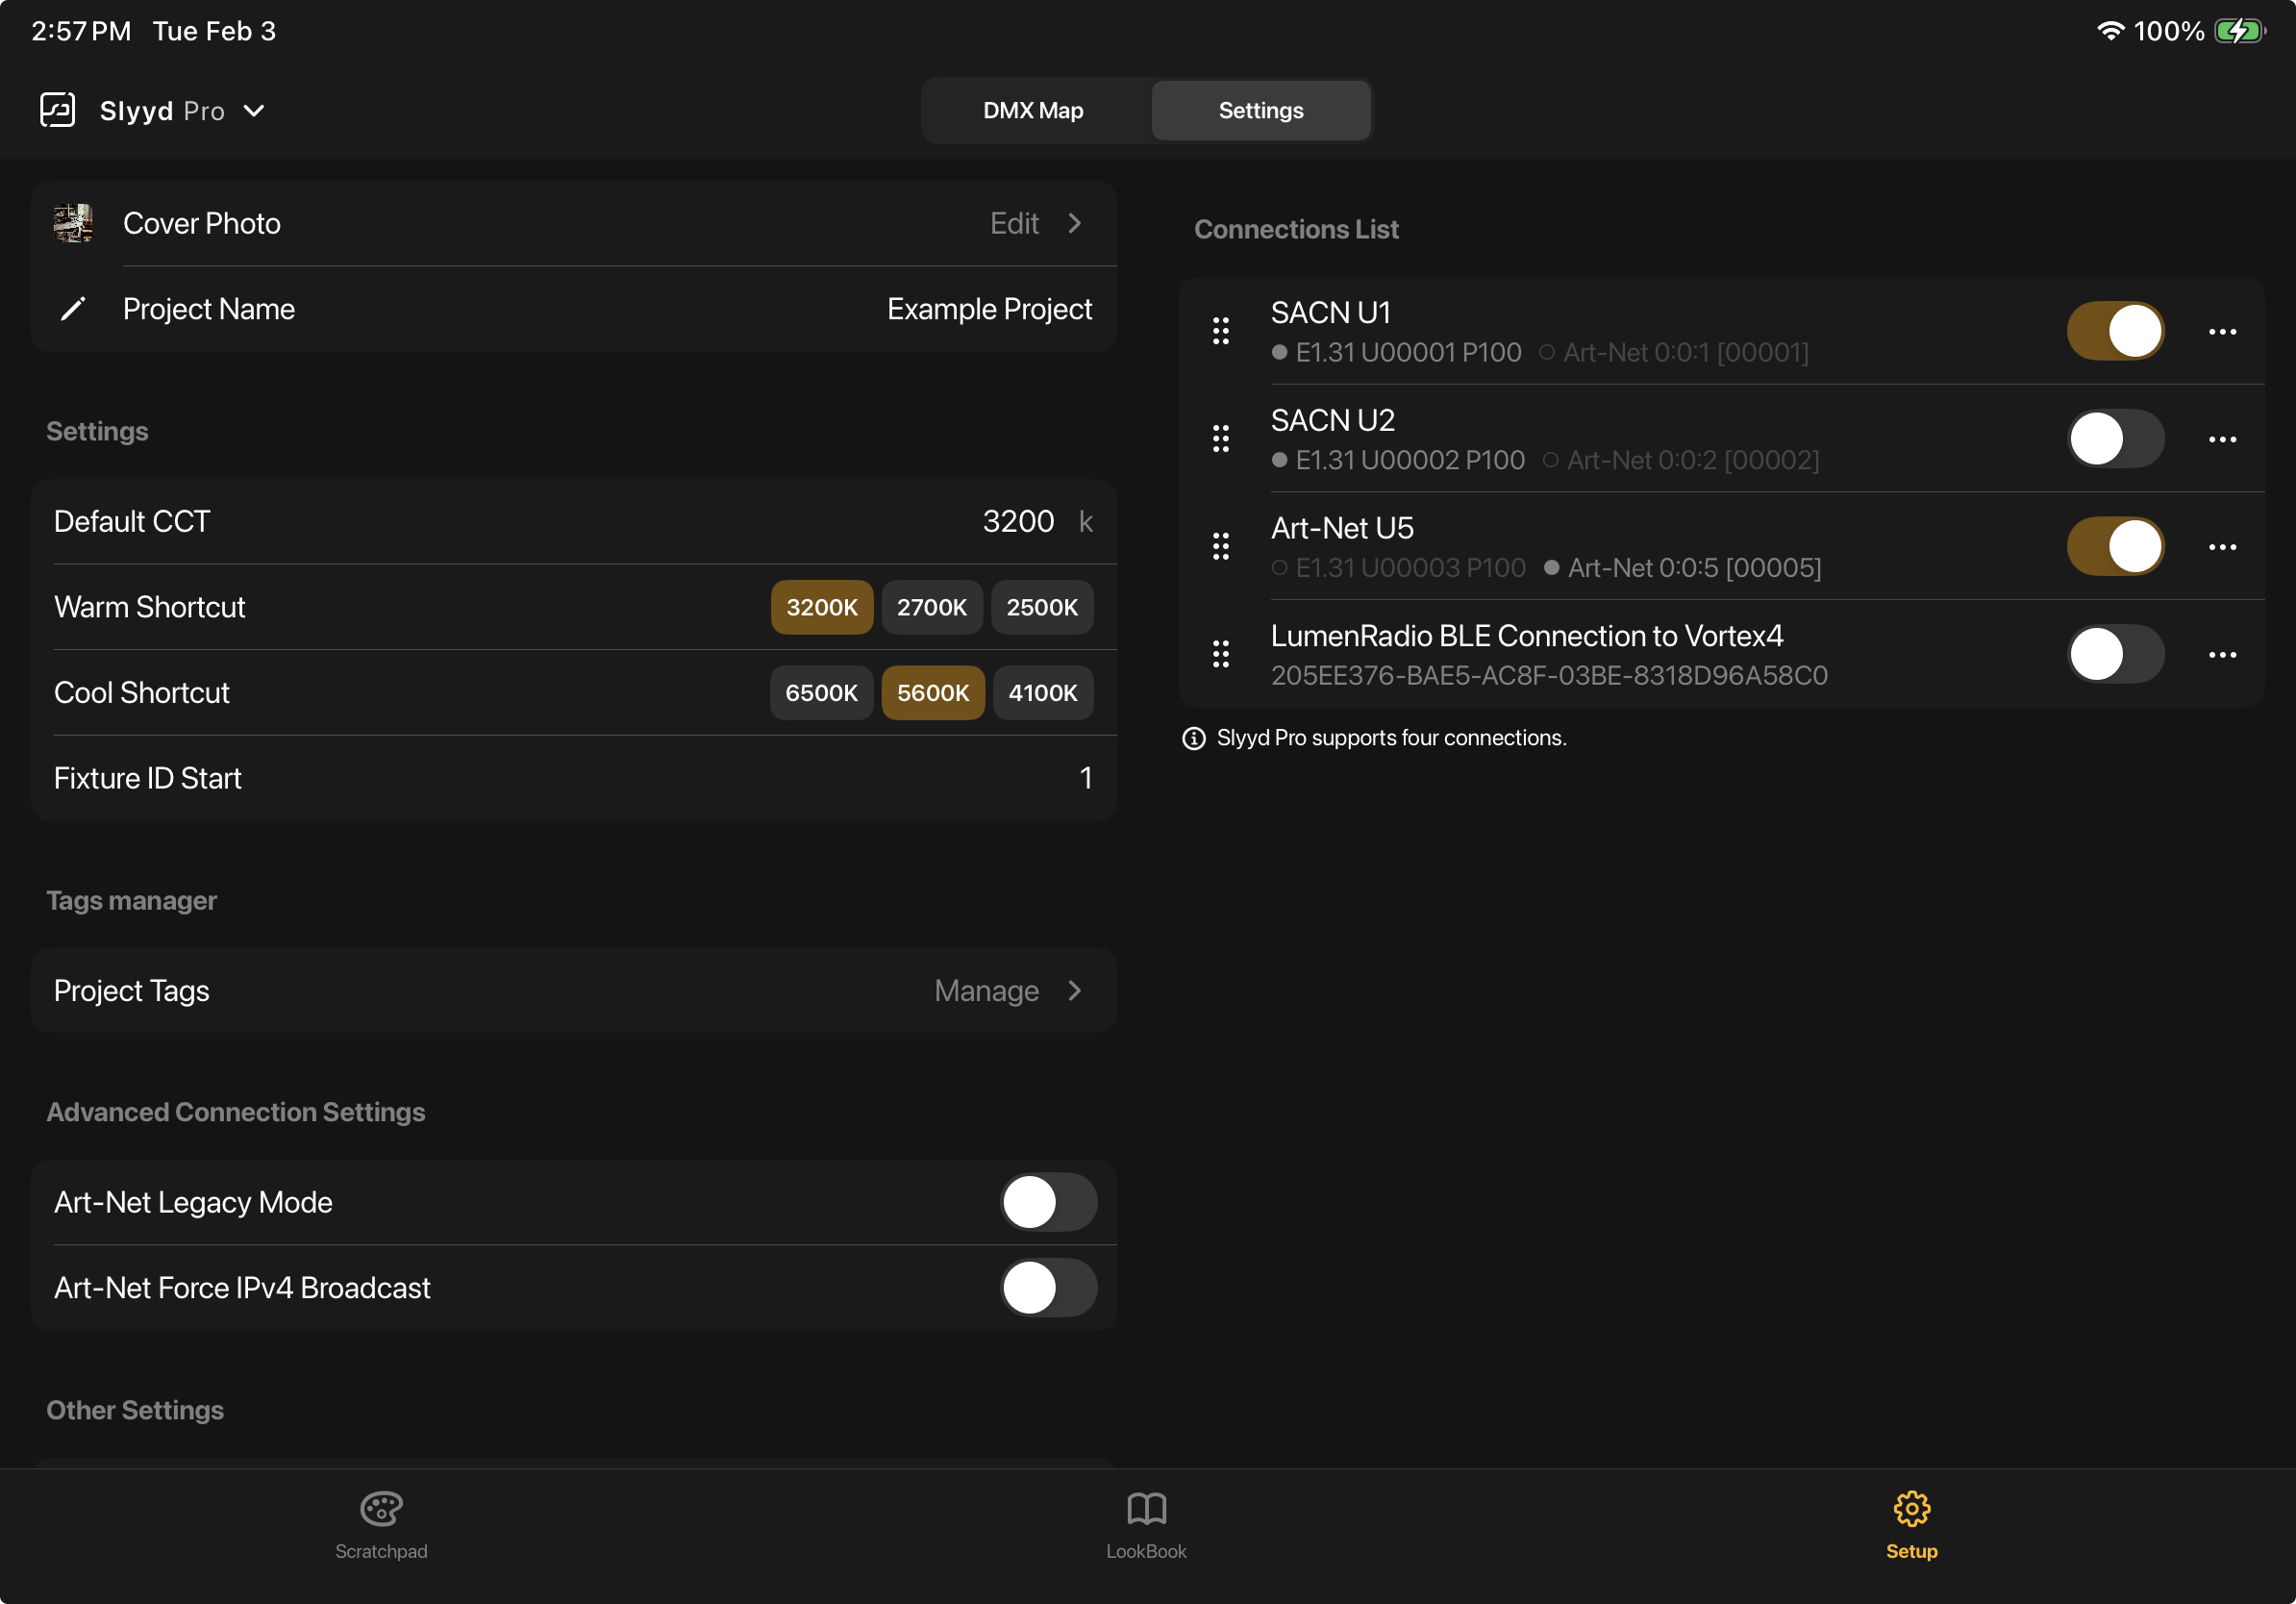Click the Cover Photo thumbnail image
The image size is (2296, 1604).
pyautogui.click(x=71, y=223)
